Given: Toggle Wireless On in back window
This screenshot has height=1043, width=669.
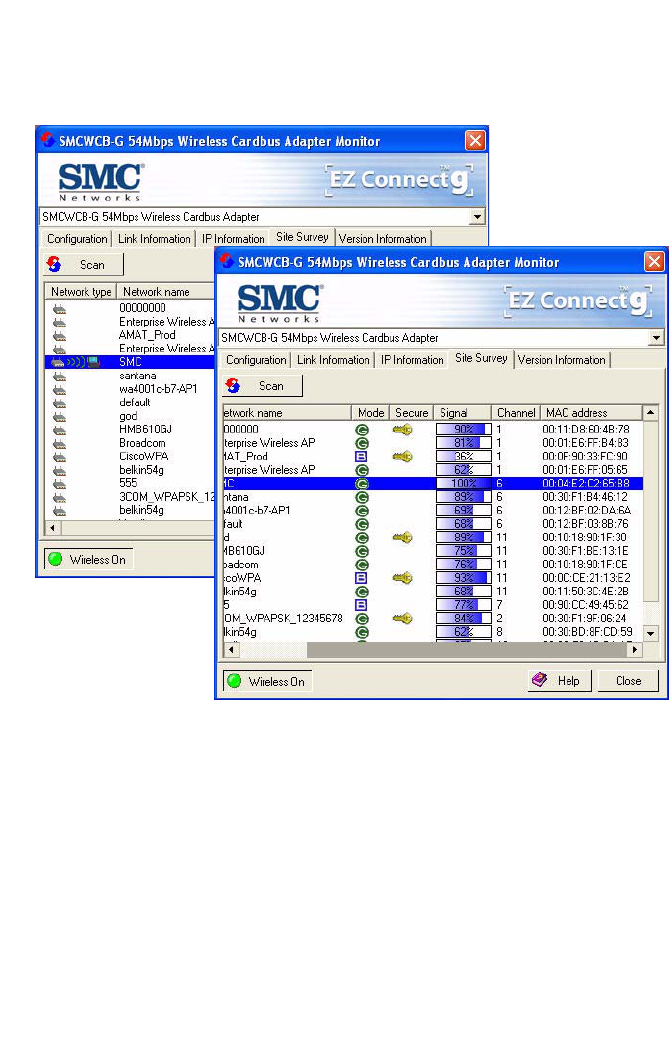Looking at the screenshot, I should (x=88, y=559).
